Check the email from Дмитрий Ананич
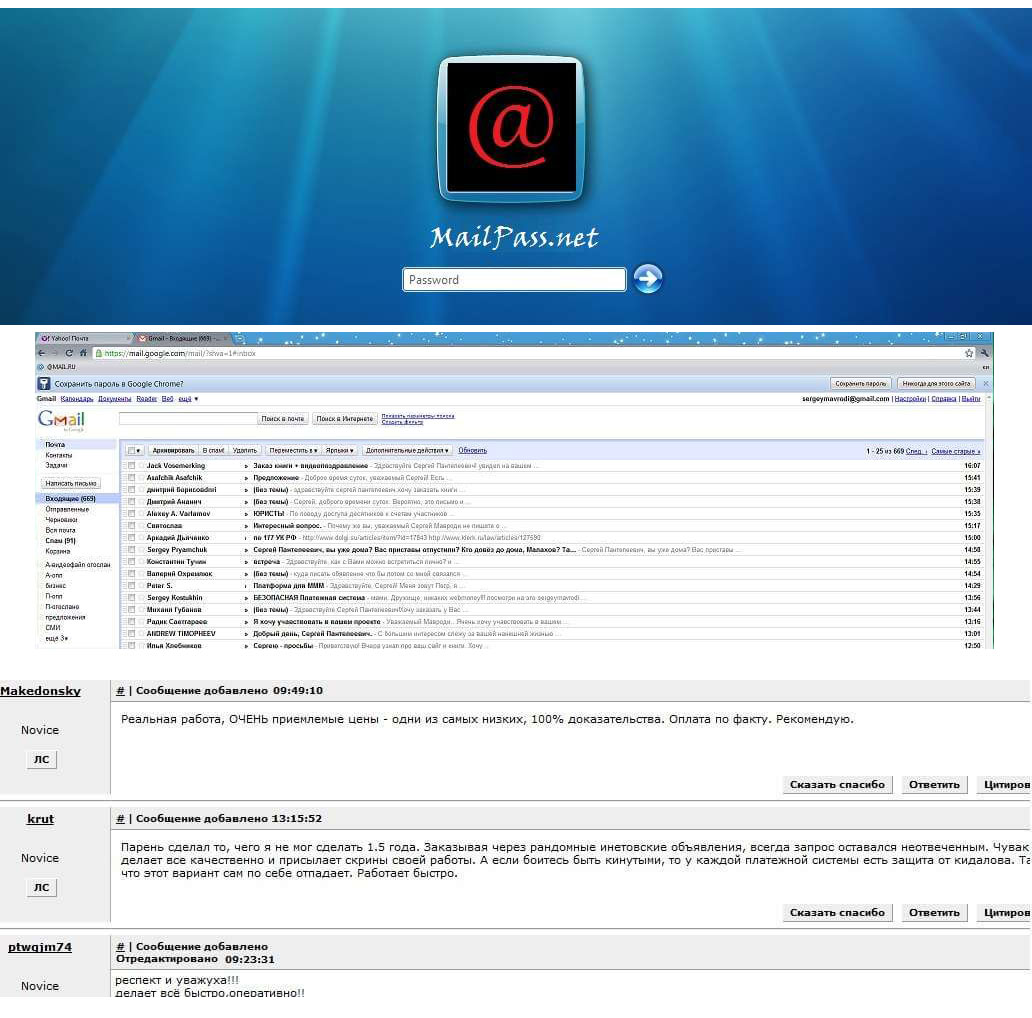Image resolution: width=1032 pixels, height=1018 pixels. point(132,502)
